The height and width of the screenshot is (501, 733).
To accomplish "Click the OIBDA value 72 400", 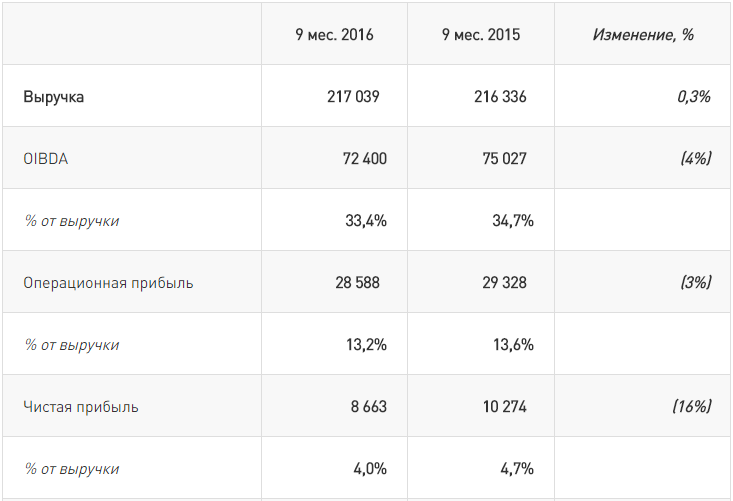I will pos(360,159).
